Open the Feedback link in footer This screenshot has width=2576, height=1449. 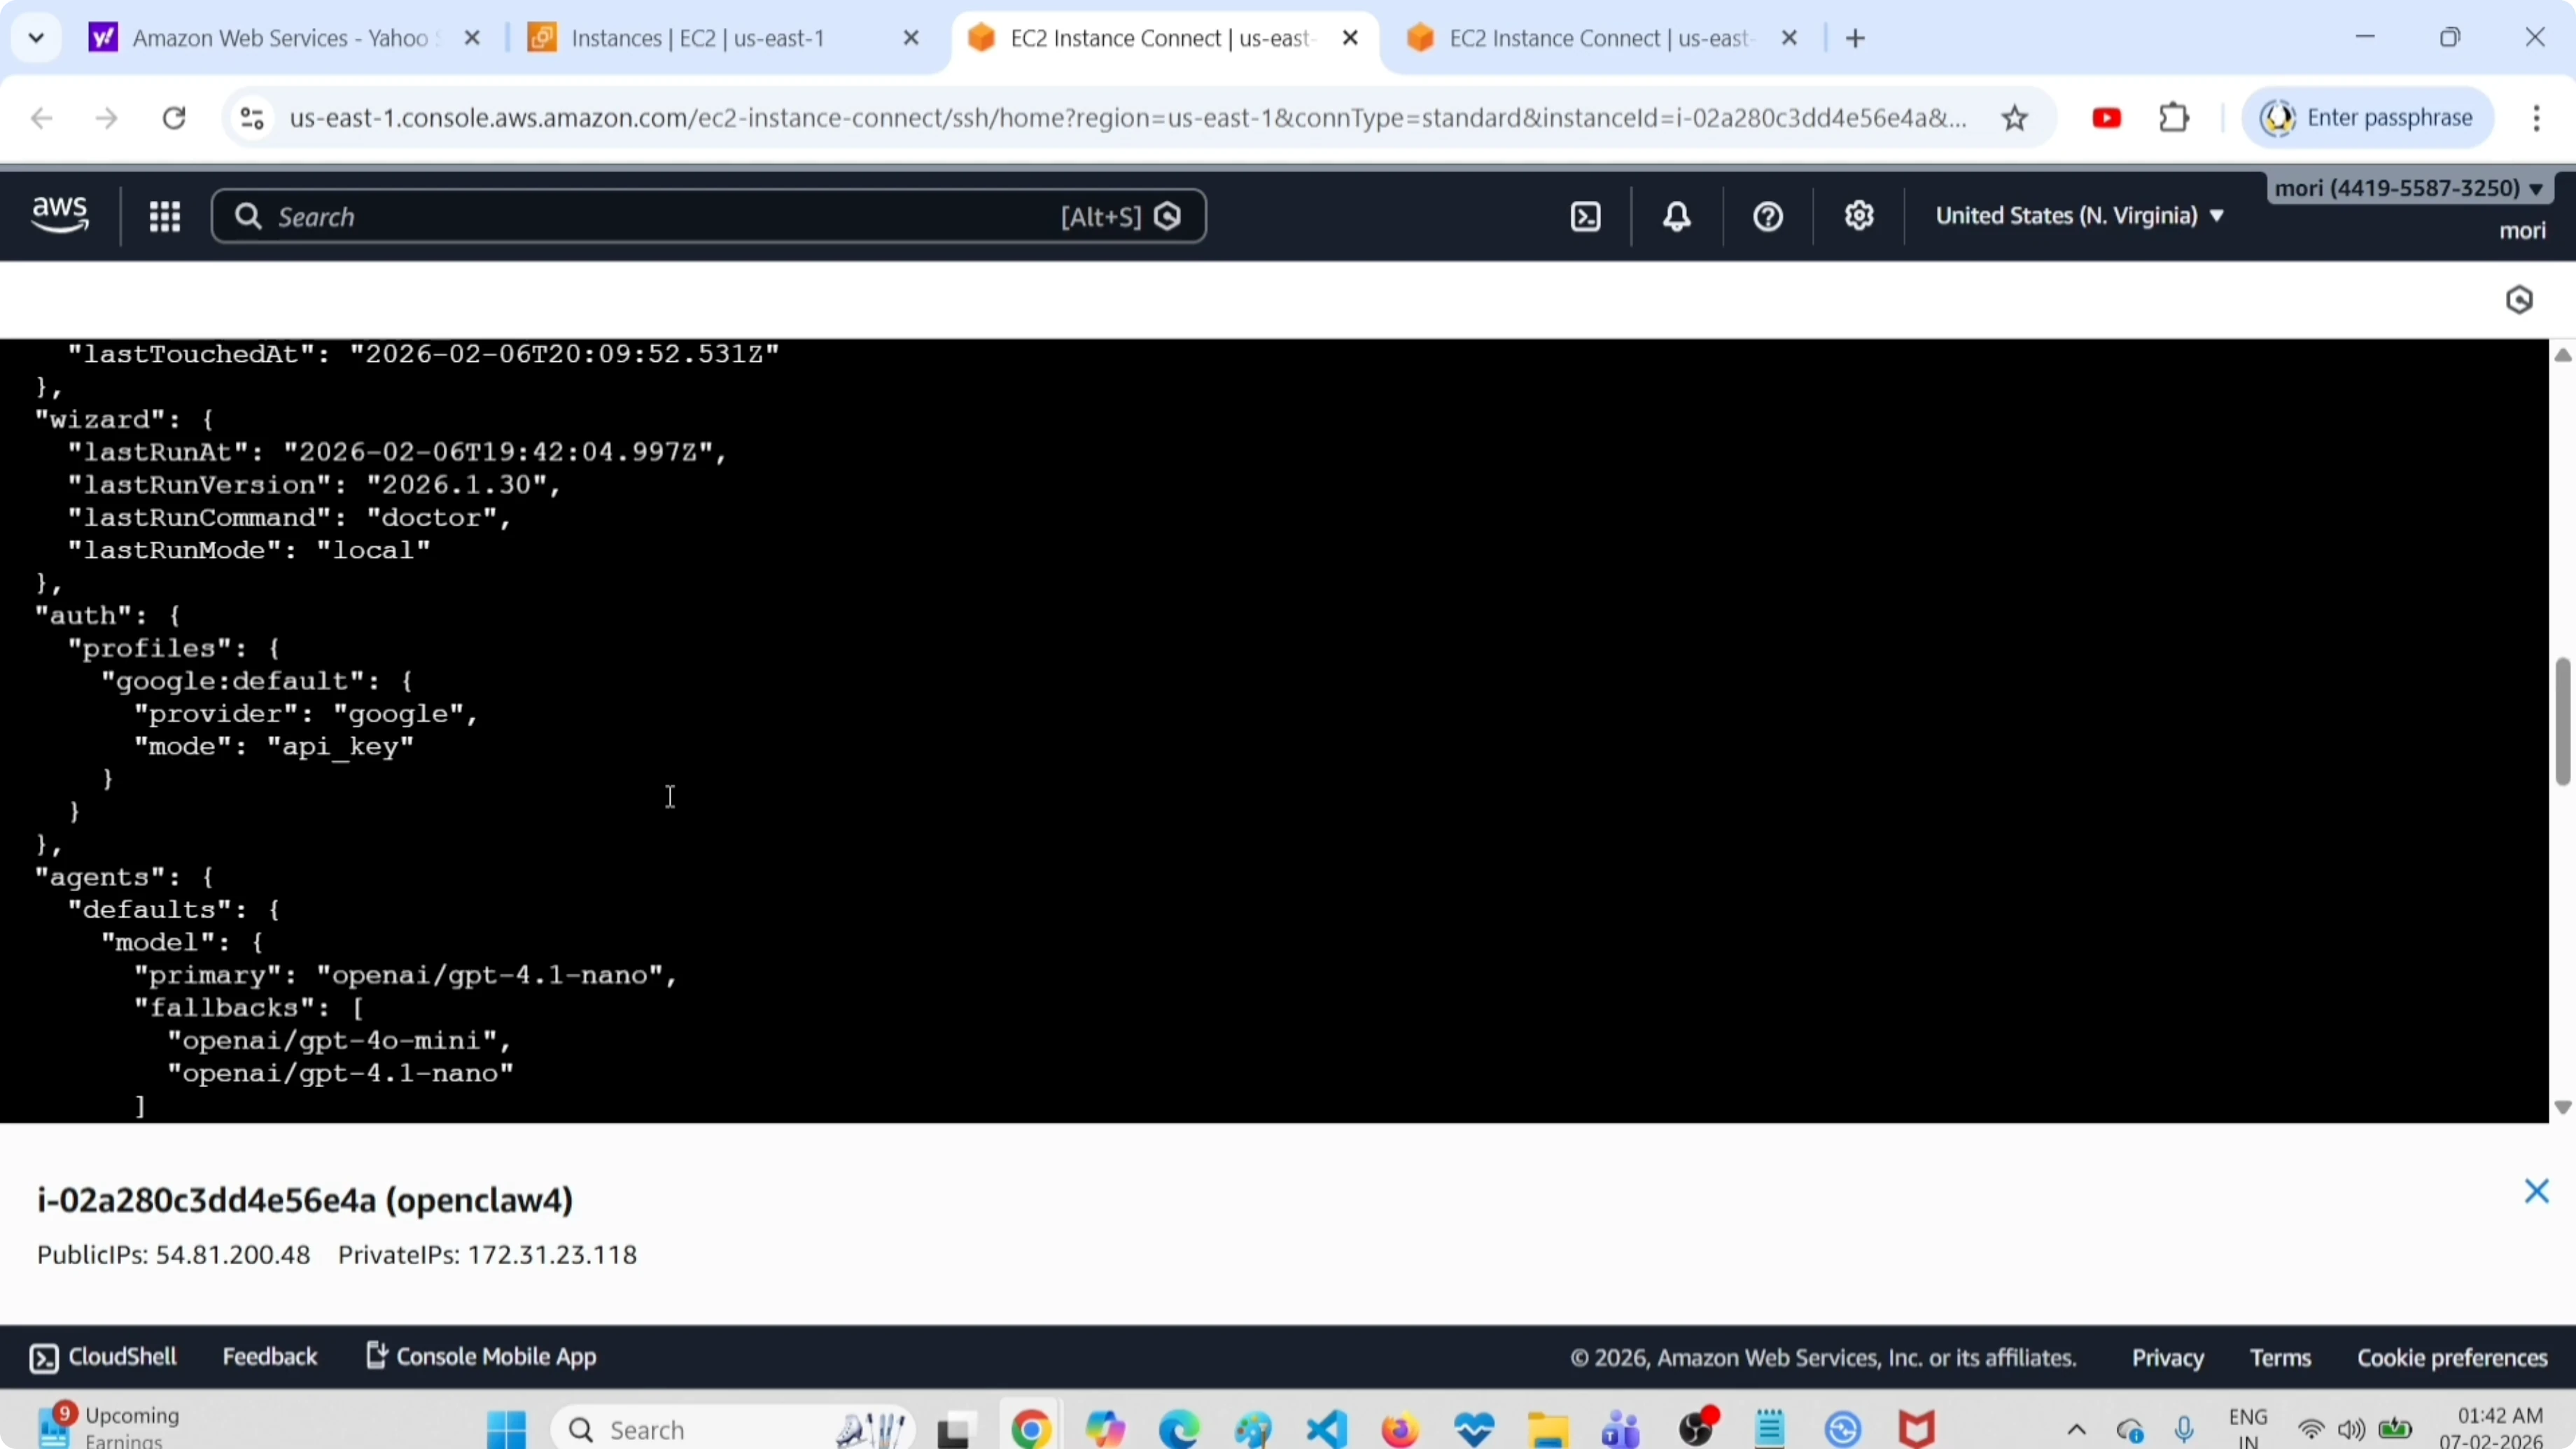tap(269, 1357)
